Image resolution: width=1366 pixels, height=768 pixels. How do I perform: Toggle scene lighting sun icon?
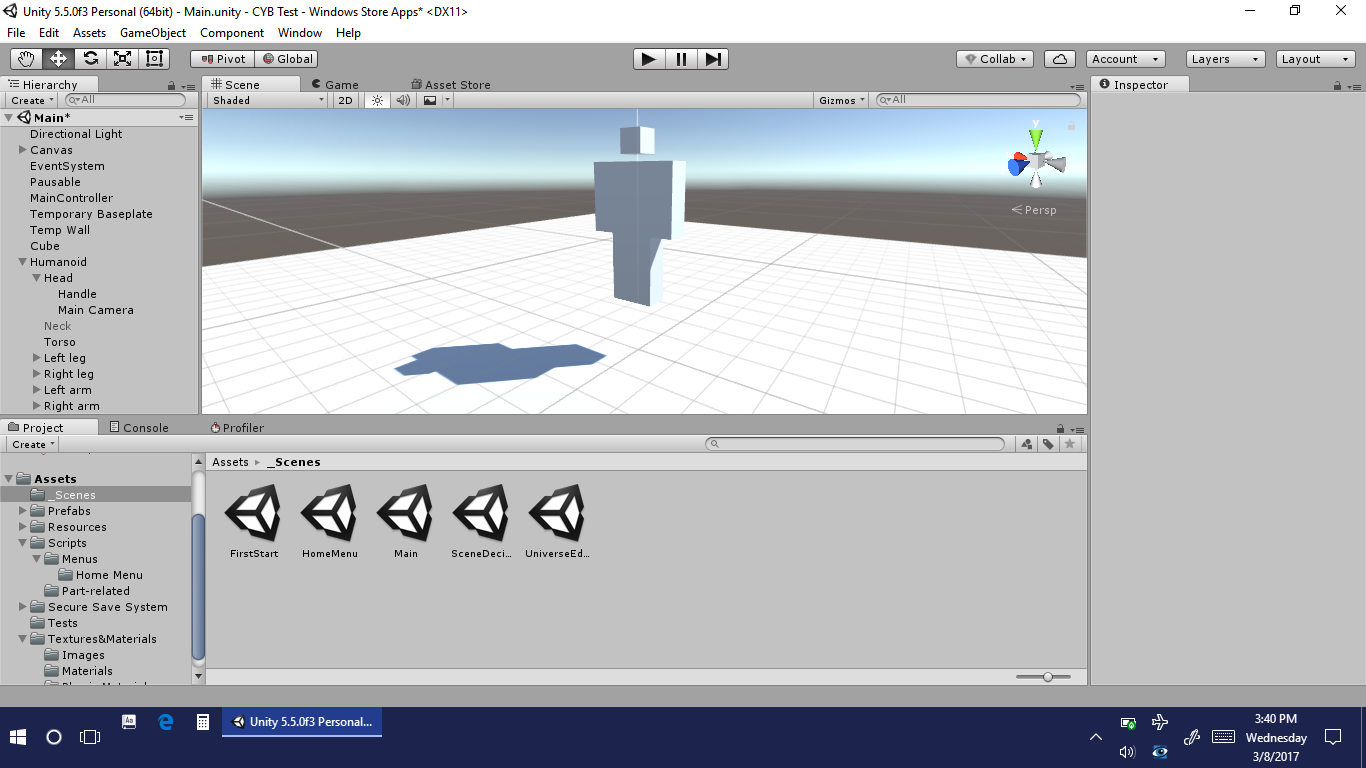click(x=377, y=100)
